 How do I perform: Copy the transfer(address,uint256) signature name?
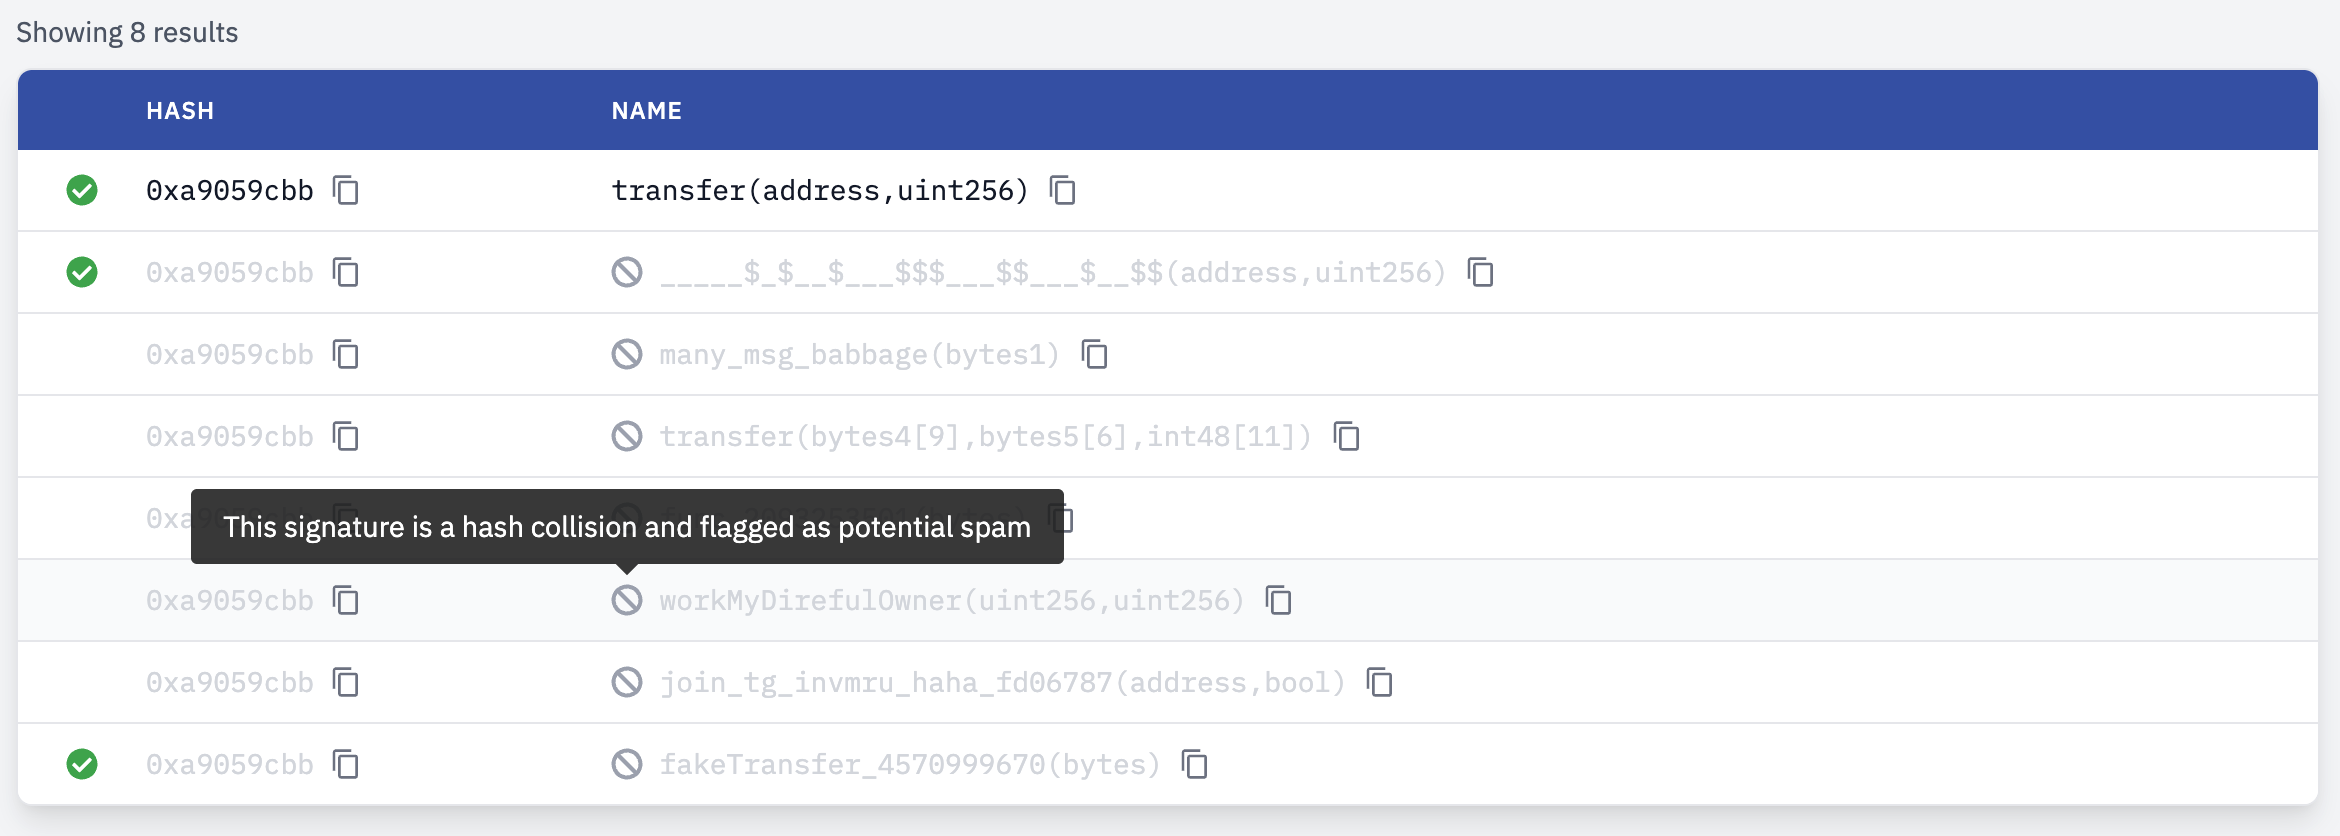tap(1061, 190)
